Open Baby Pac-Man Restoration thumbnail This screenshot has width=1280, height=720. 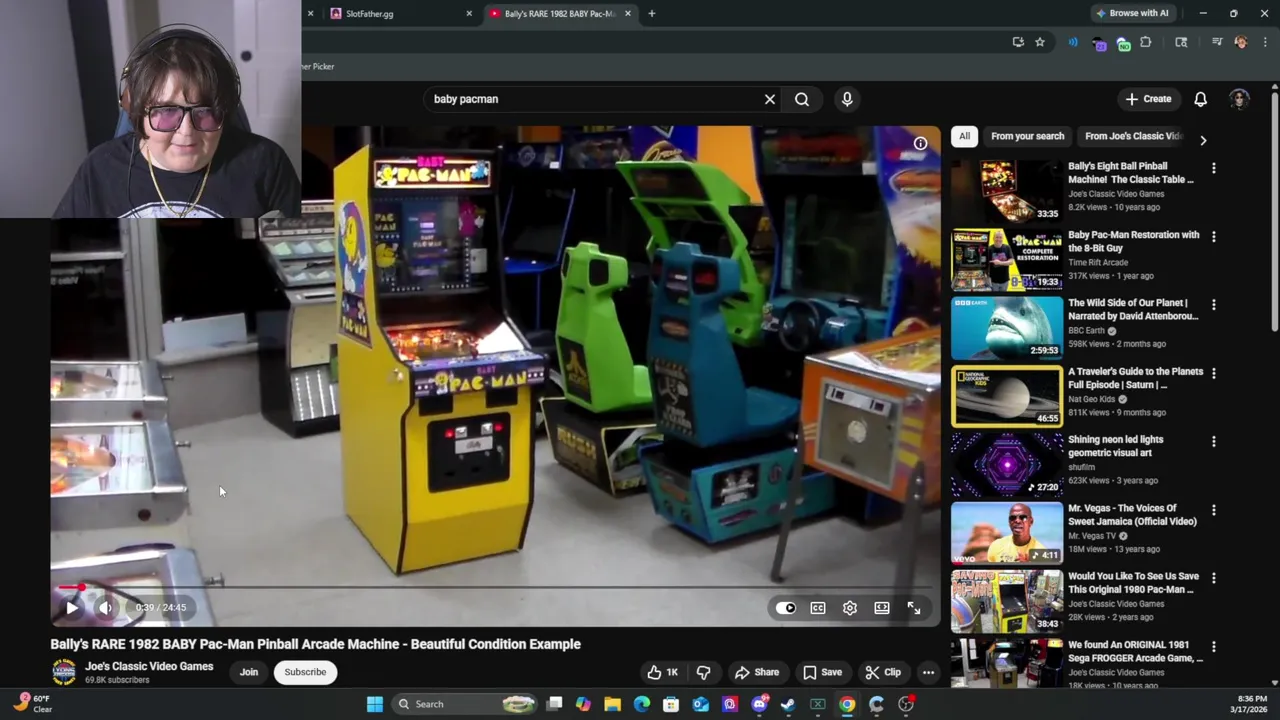click(1007, 259)
